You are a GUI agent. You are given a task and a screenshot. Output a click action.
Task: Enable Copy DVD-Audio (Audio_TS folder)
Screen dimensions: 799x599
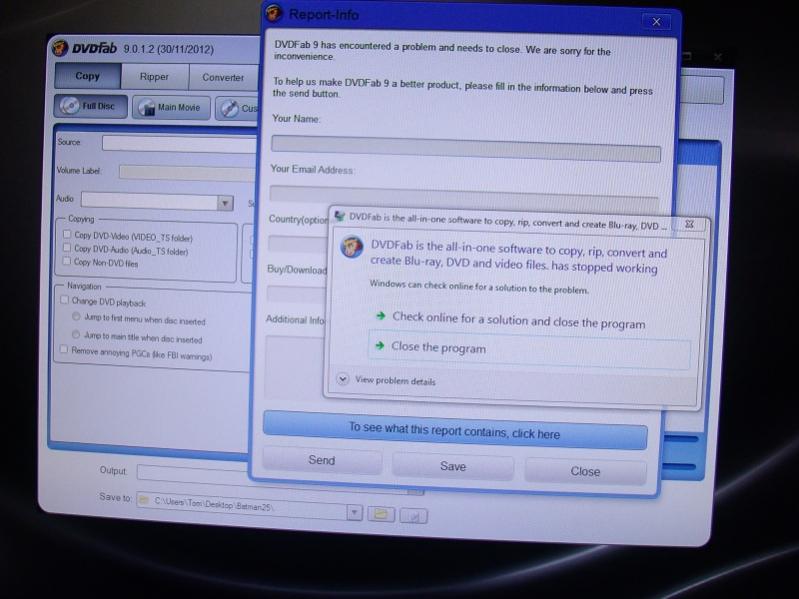click(67, 247)
